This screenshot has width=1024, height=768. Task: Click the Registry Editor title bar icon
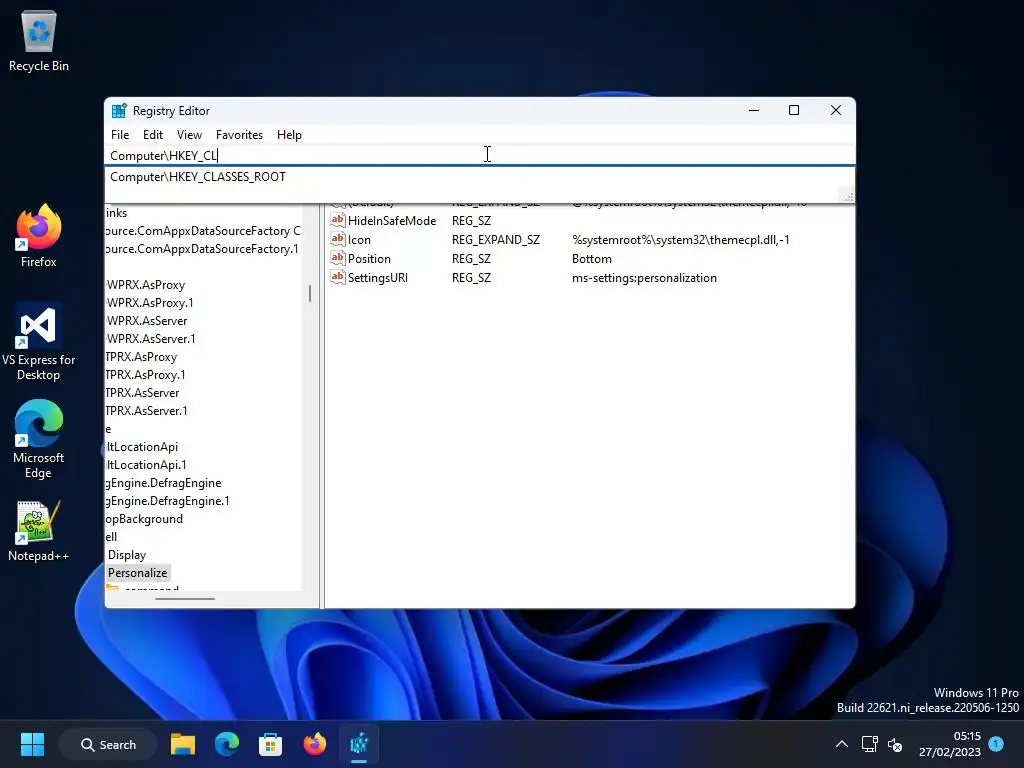119,111
